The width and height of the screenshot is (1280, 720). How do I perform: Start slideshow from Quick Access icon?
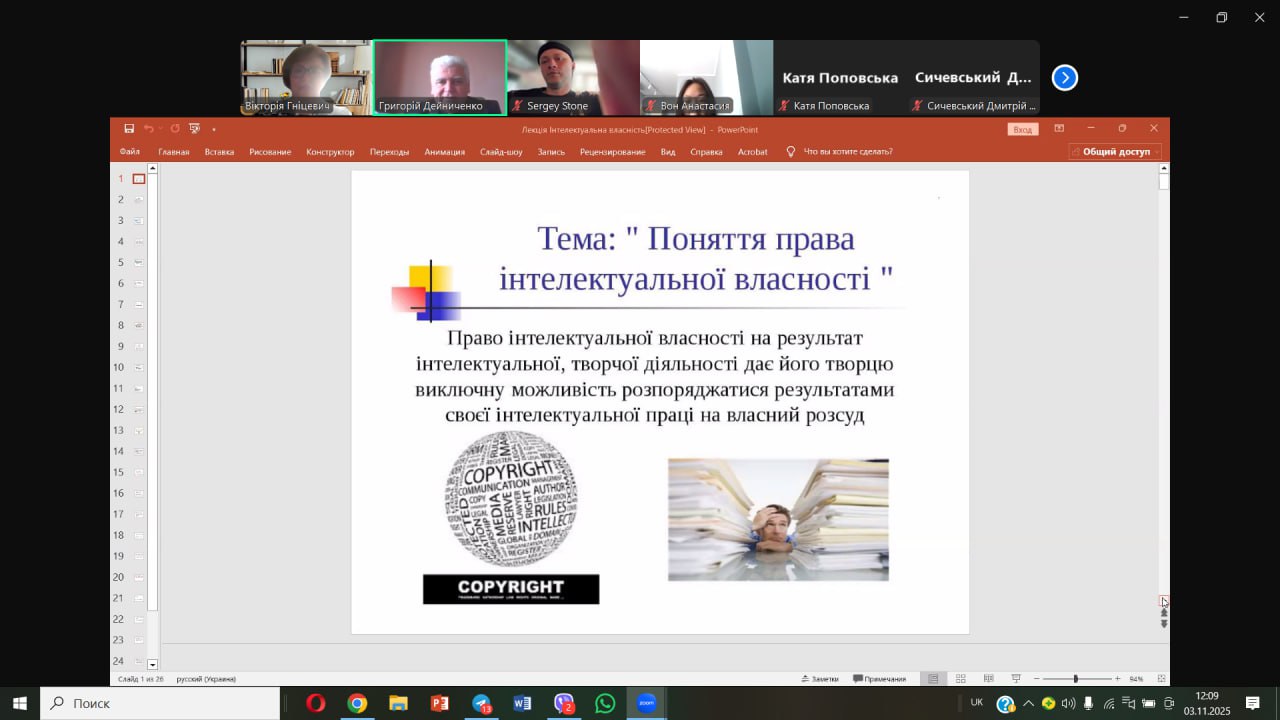(194, 129)
